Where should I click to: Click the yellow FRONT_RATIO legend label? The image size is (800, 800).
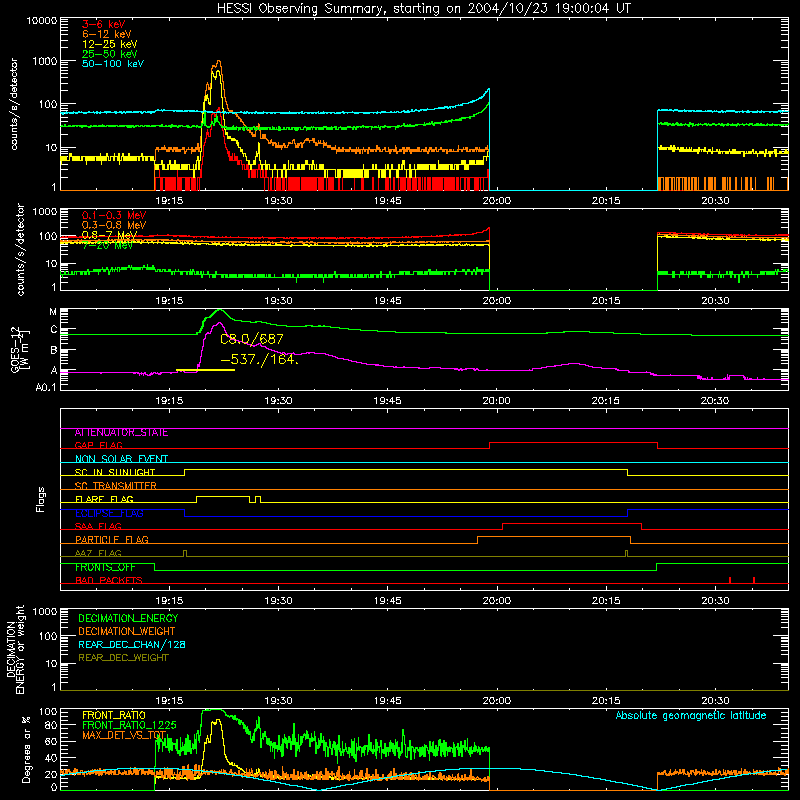[x=114, y=715]
